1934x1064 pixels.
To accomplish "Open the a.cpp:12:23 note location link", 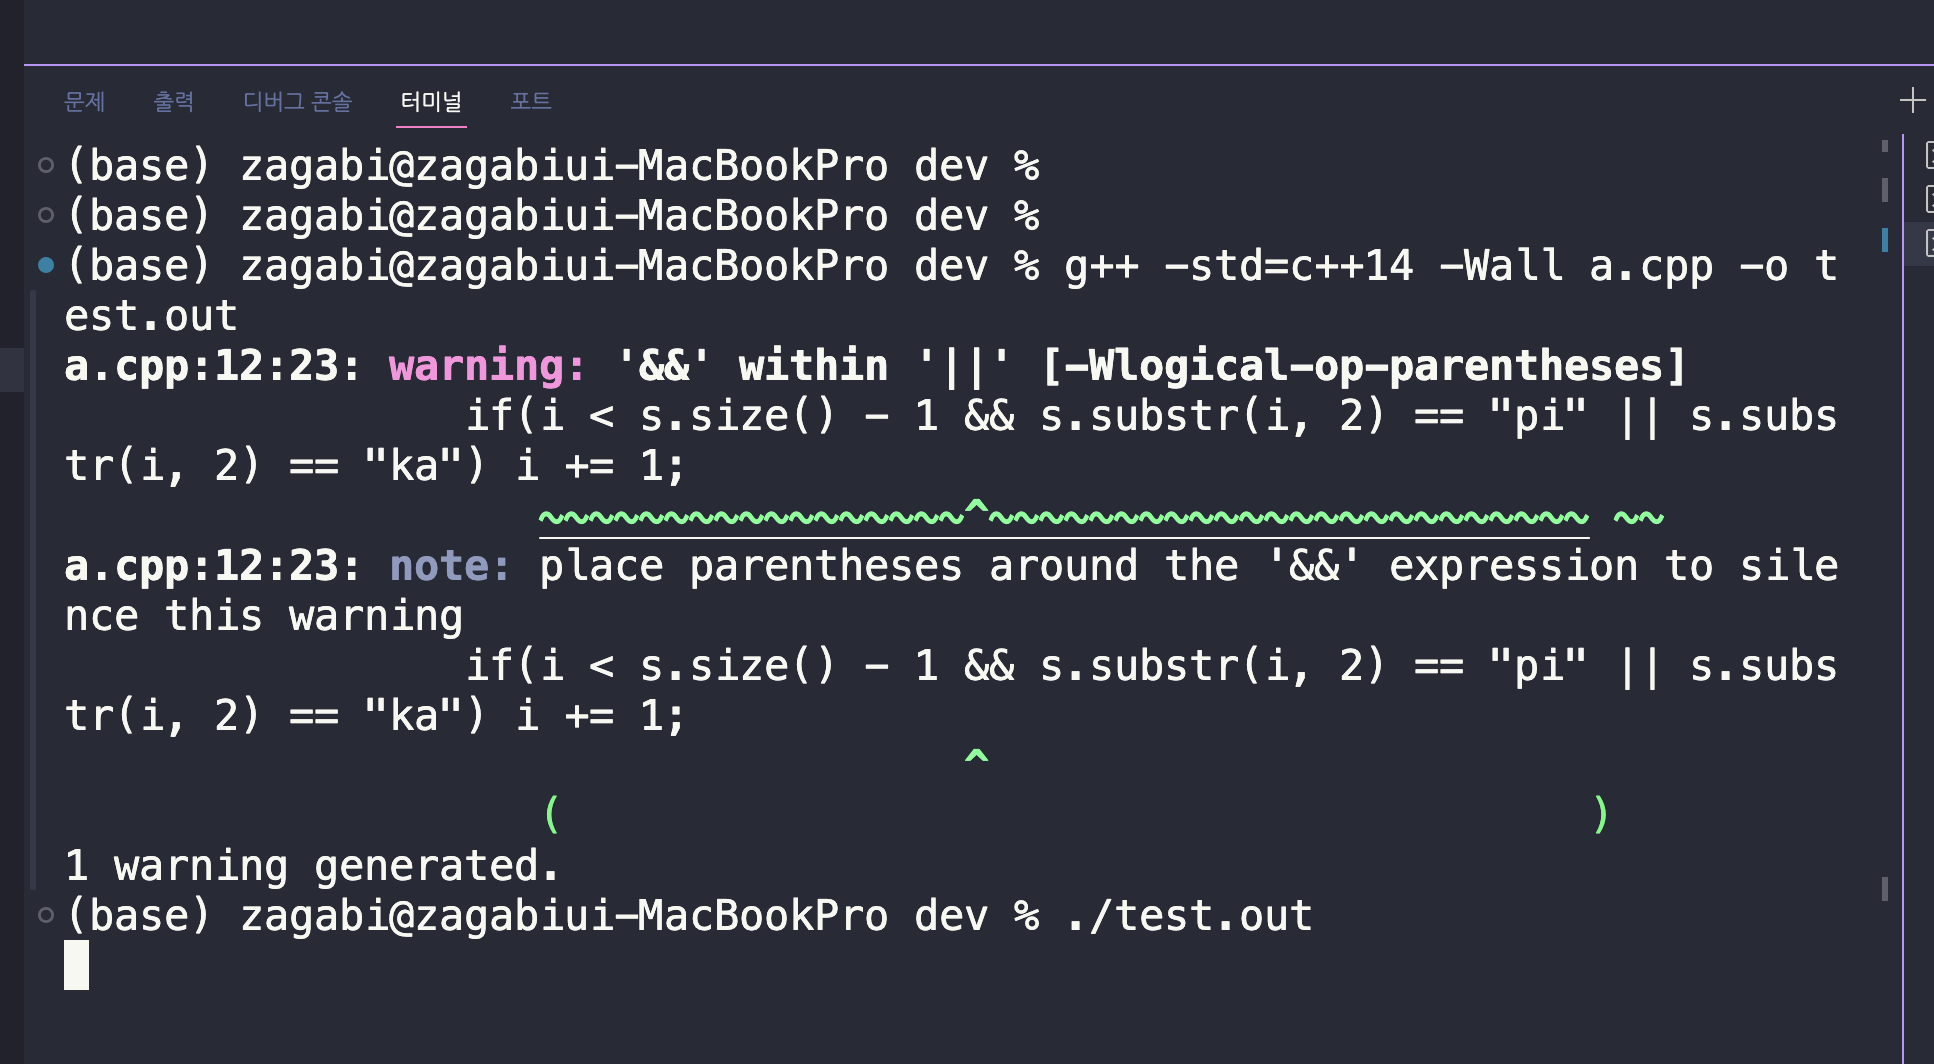I will 201,566.
